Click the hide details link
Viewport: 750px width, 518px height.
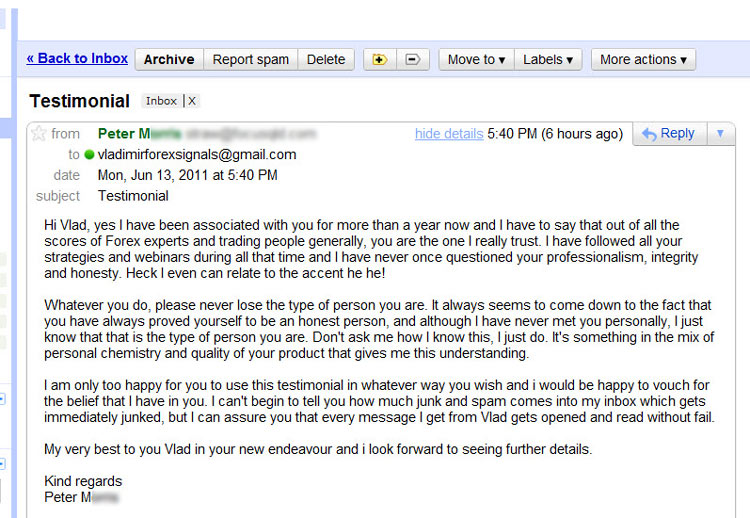pyautogui.click(x=449, y=134)
